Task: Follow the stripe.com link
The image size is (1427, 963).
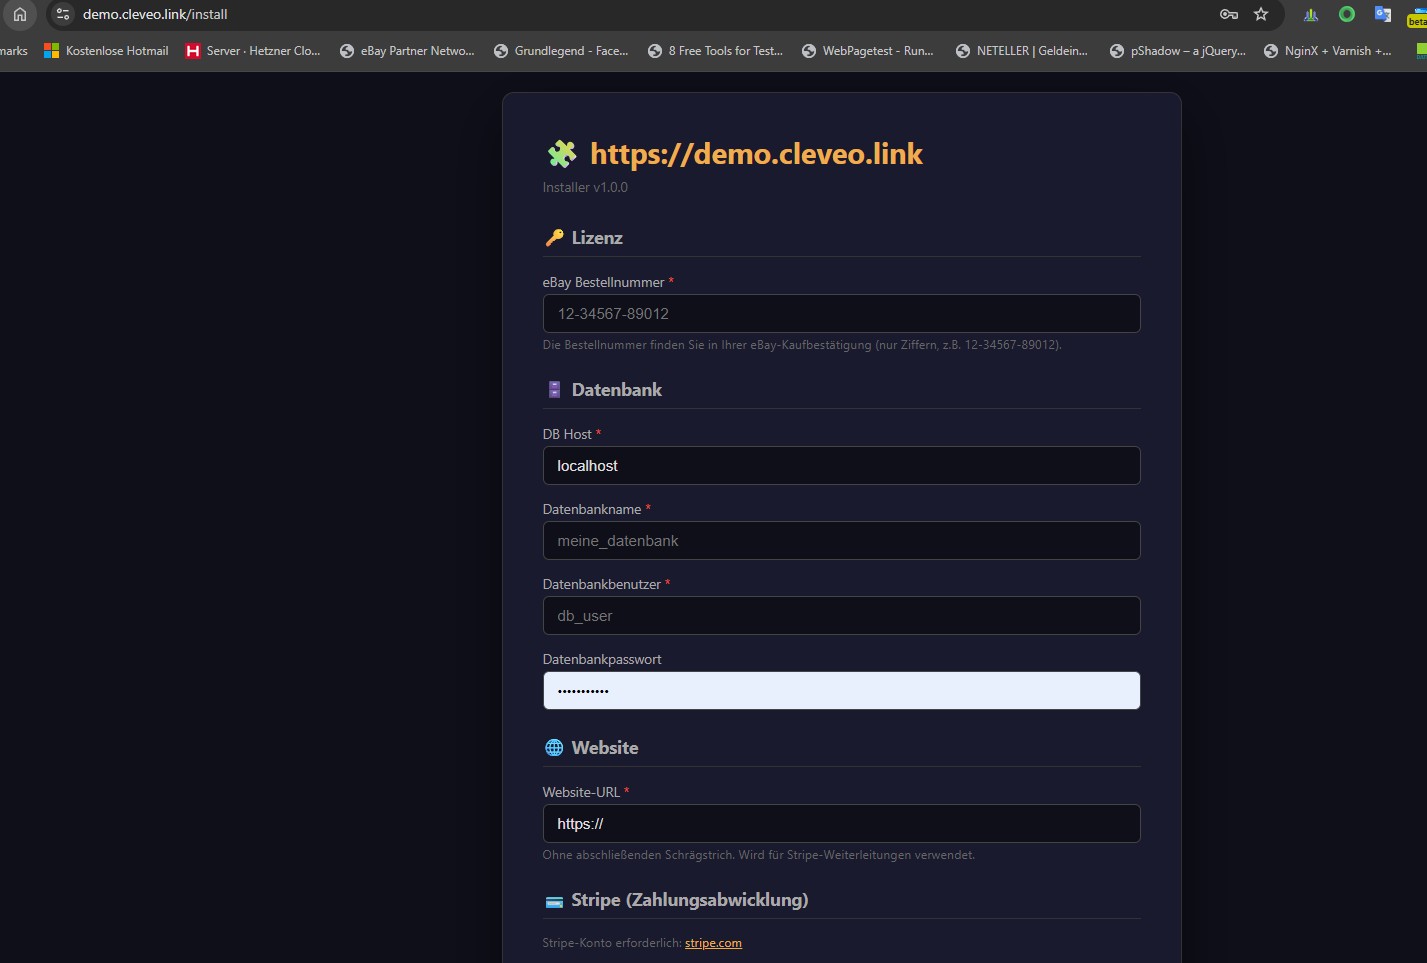Action: (713, 943)
